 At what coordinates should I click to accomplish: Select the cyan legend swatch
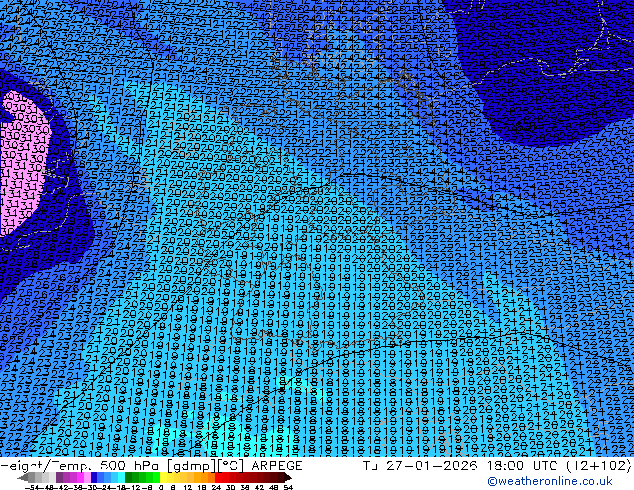[118, 478]
